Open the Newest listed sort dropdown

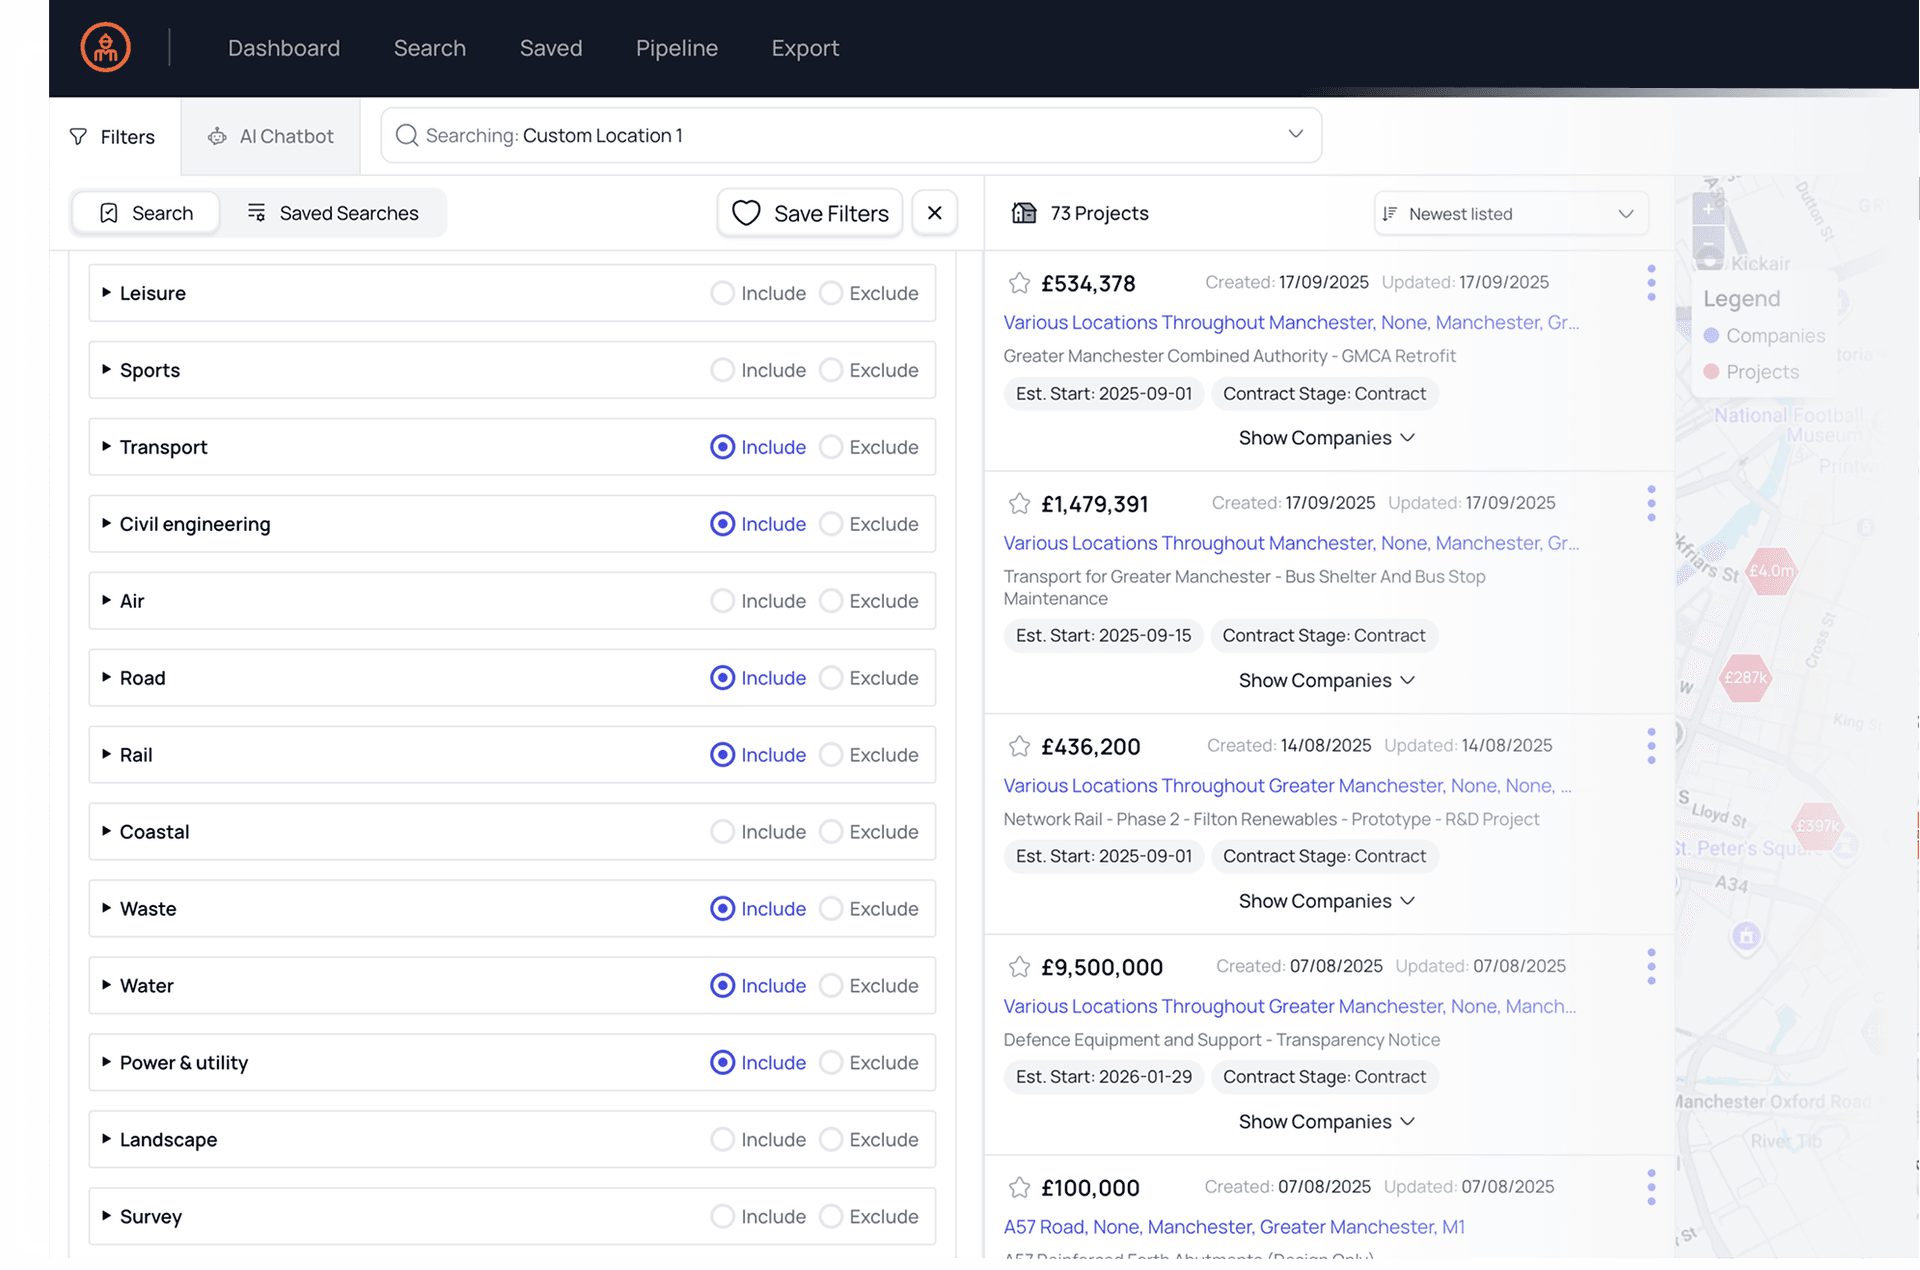pos(1510,214)
